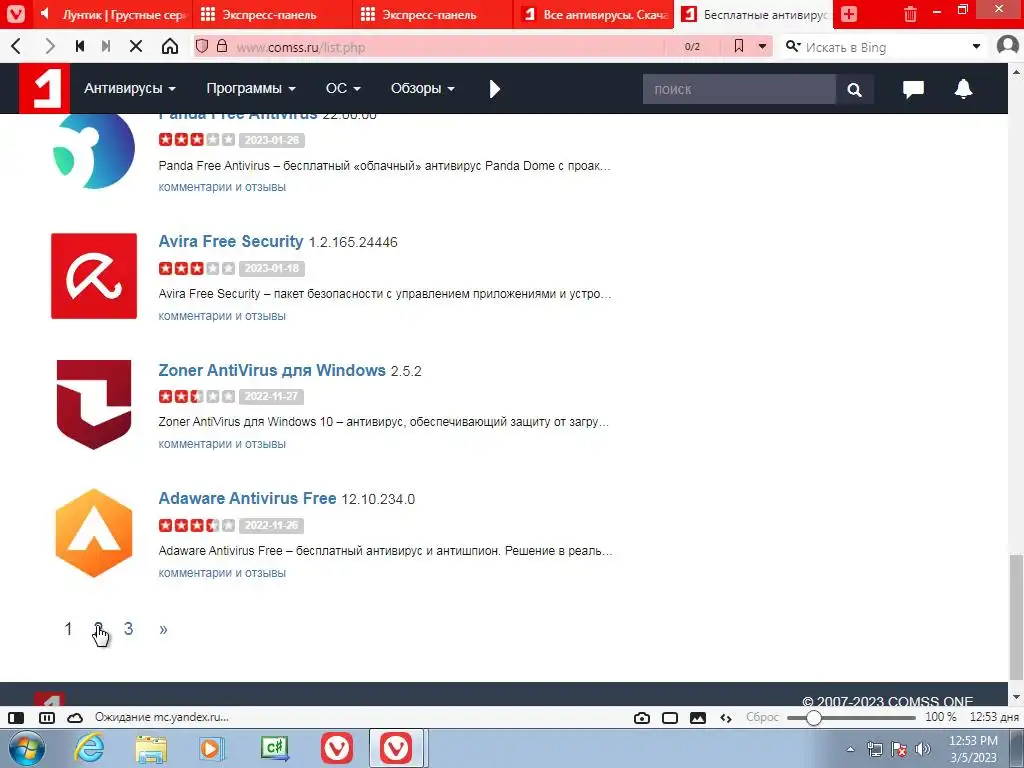Viewport: 1024px width, 768px height.
Task: Open the Vivaldi menu button
Action: click(16, 14)
